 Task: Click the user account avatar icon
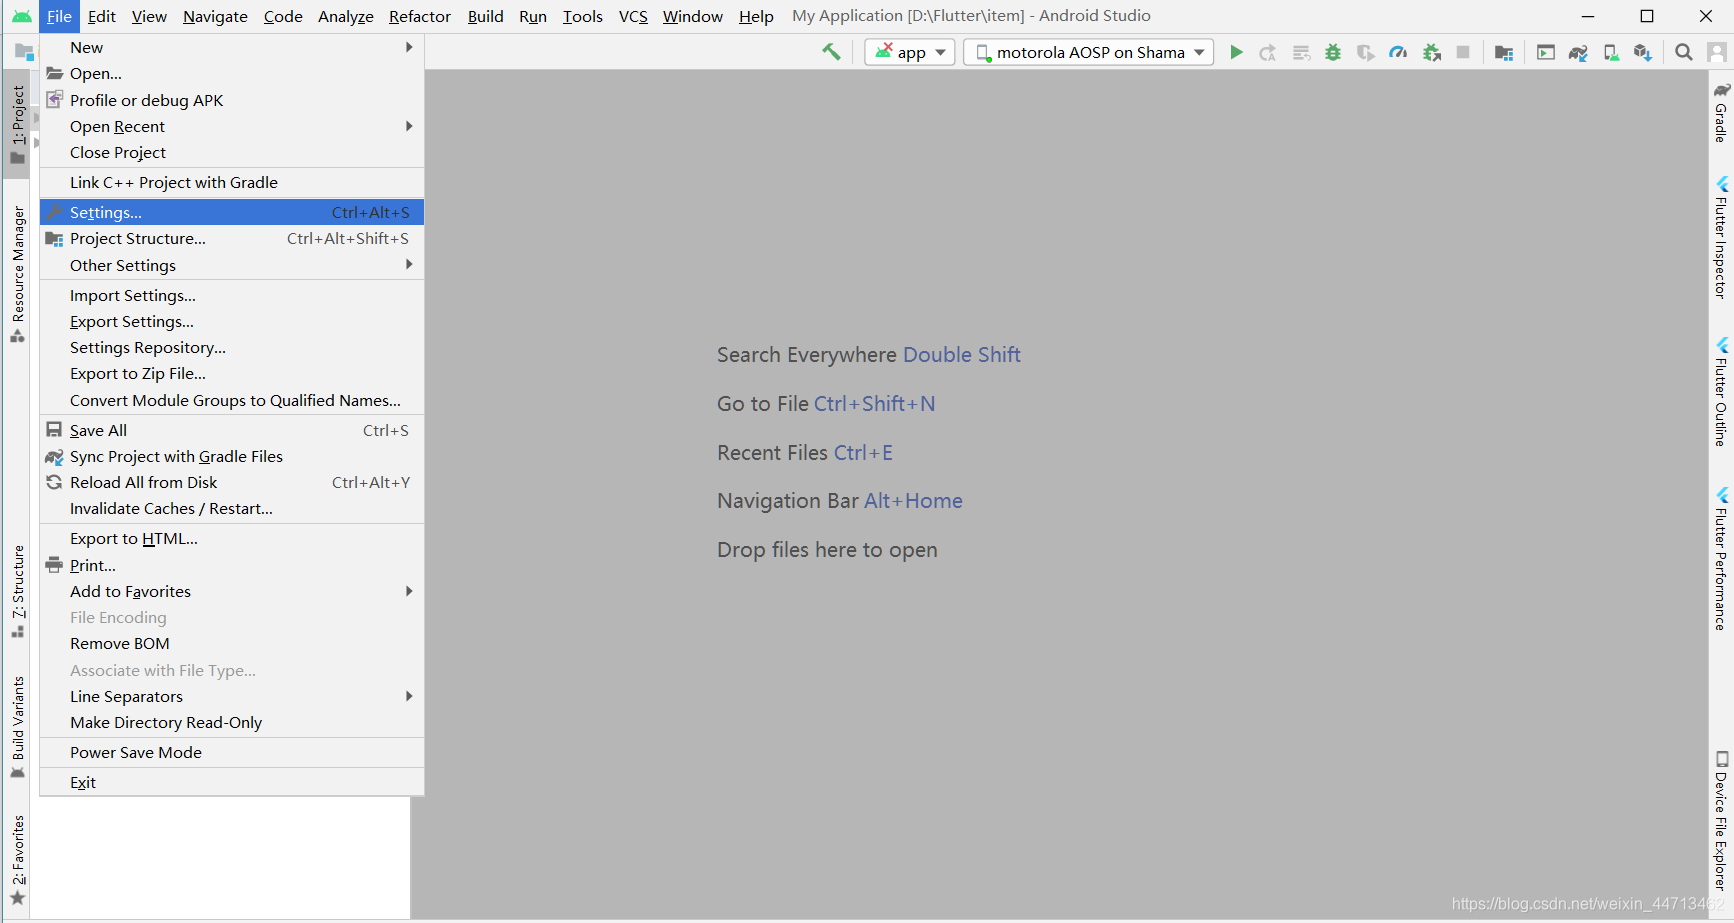(1716, 52)
